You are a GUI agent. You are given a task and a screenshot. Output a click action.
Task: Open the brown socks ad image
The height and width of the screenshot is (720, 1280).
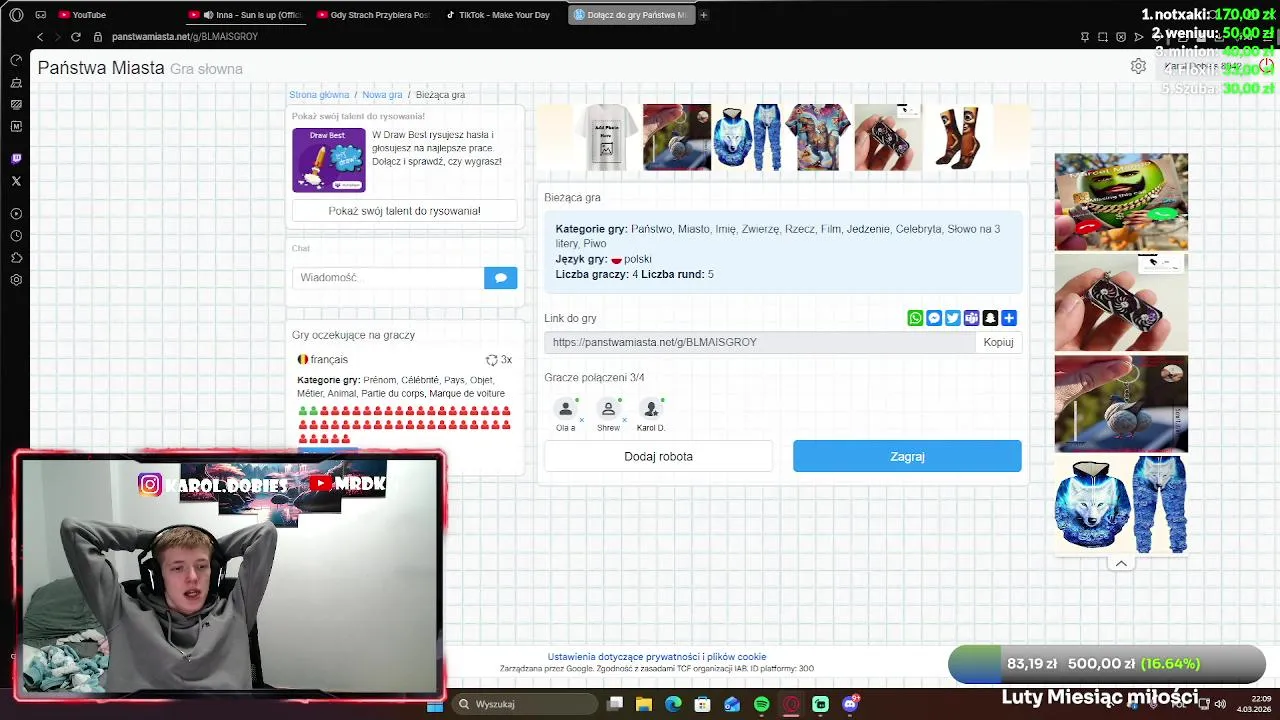click(x=959, y=138)
